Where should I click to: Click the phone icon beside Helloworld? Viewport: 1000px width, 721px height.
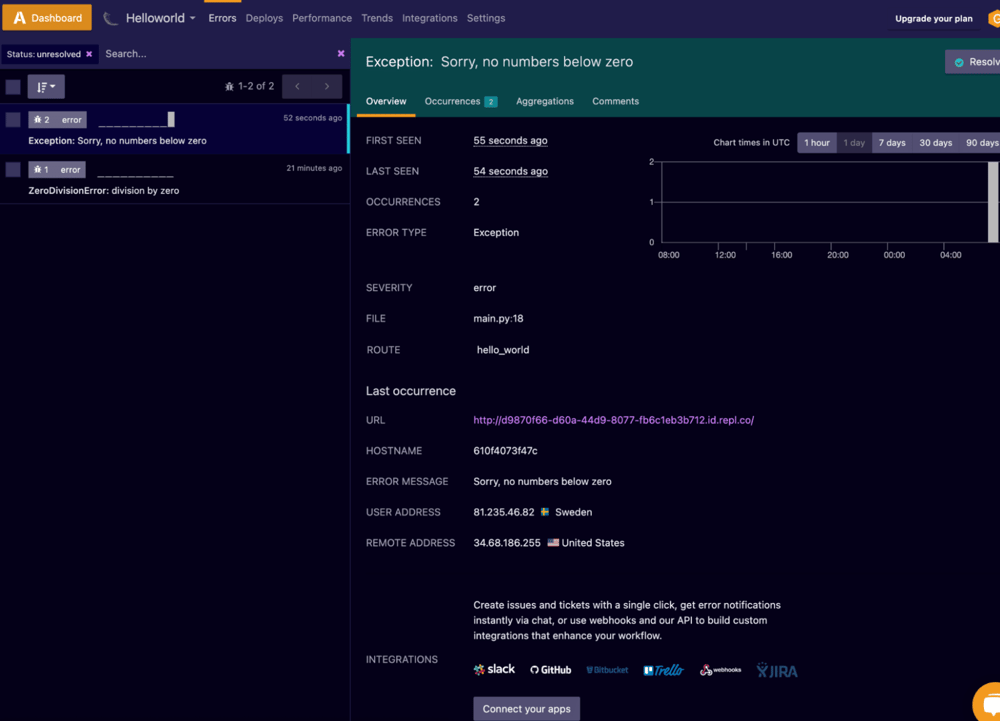pyautogui.click(x=112, y=17)
